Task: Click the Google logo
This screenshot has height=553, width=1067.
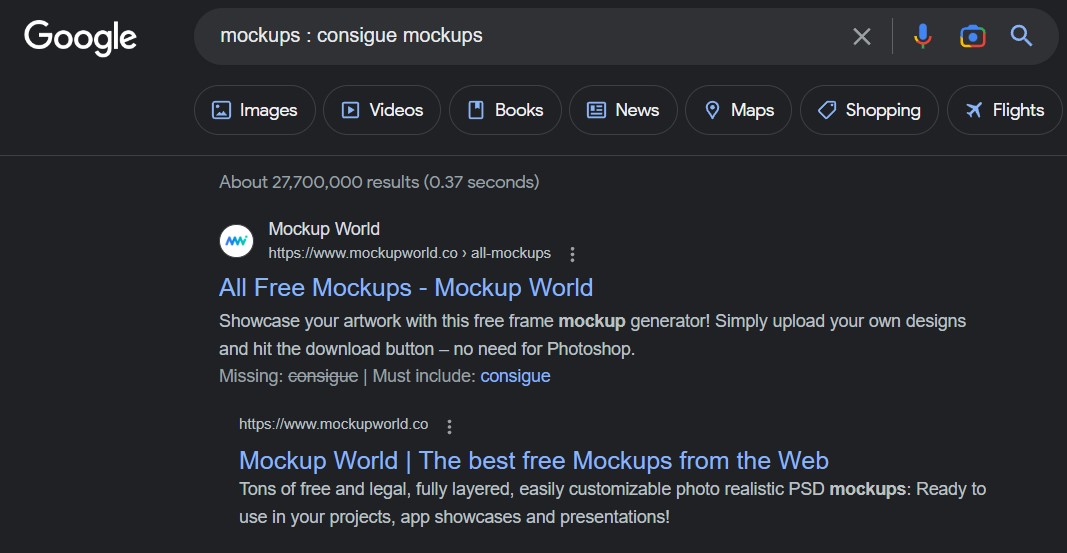Action: pyautogui.click(x=80, y=37)
